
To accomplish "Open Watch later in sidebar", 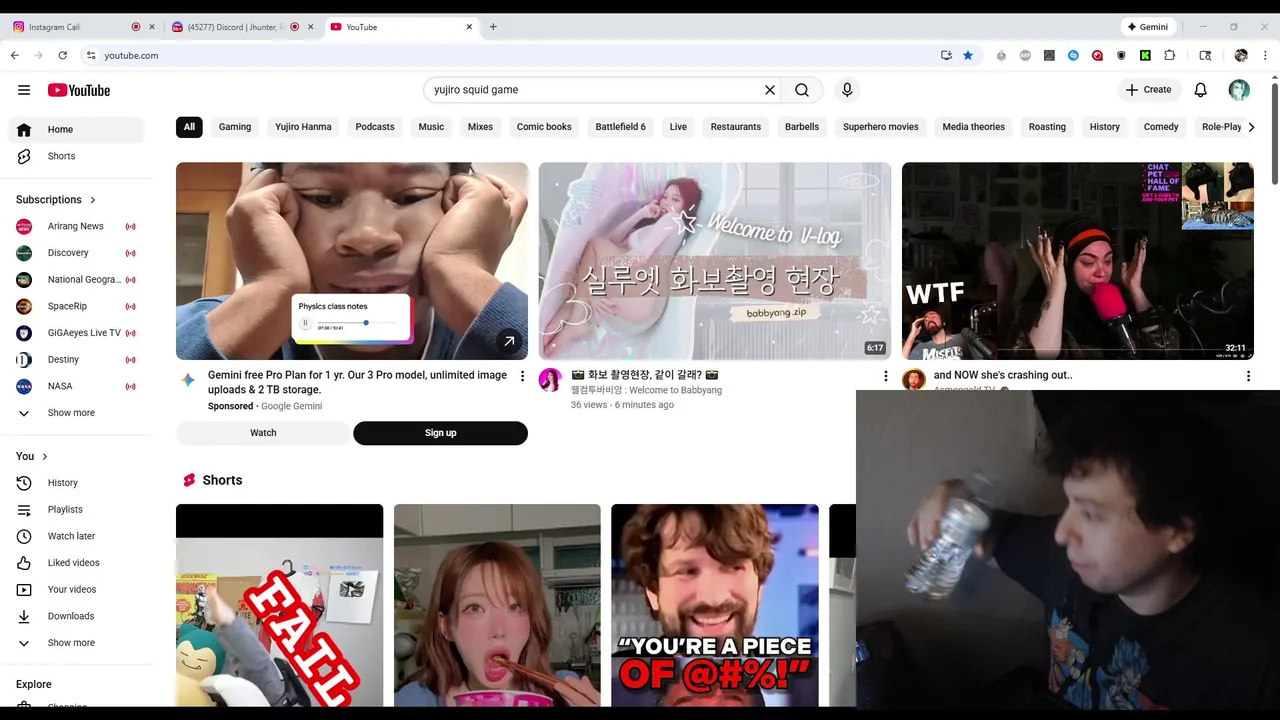I will (x=76, y=536).
